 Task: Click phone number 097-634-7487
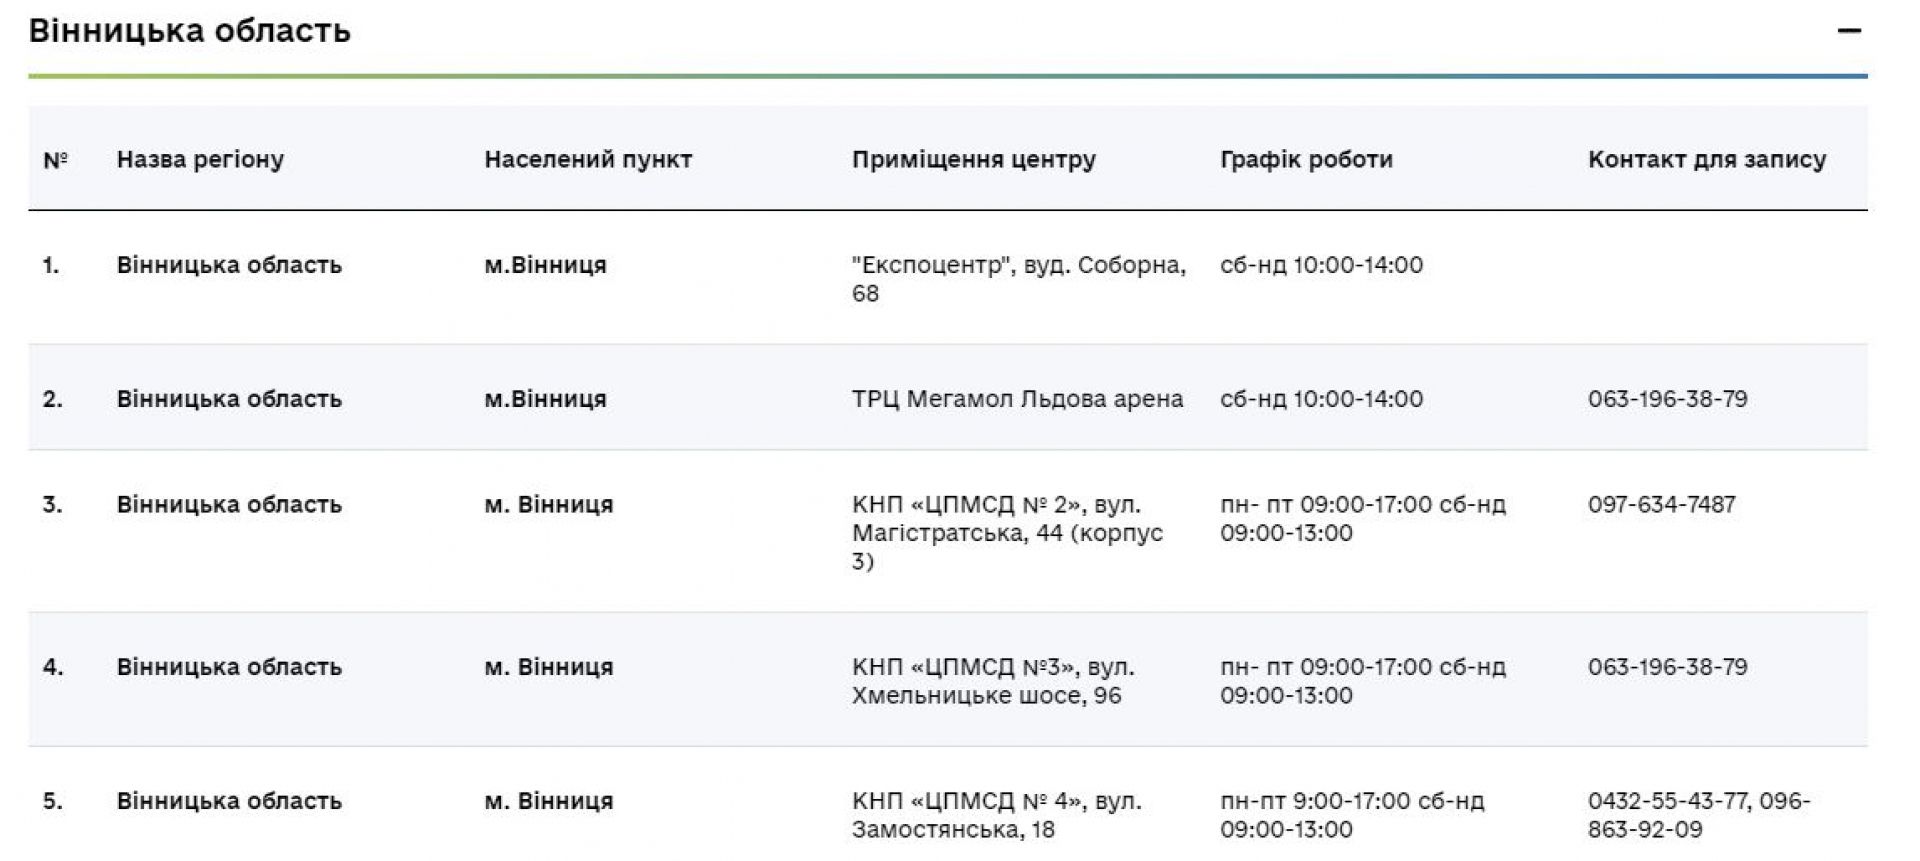click(1661, 504)
